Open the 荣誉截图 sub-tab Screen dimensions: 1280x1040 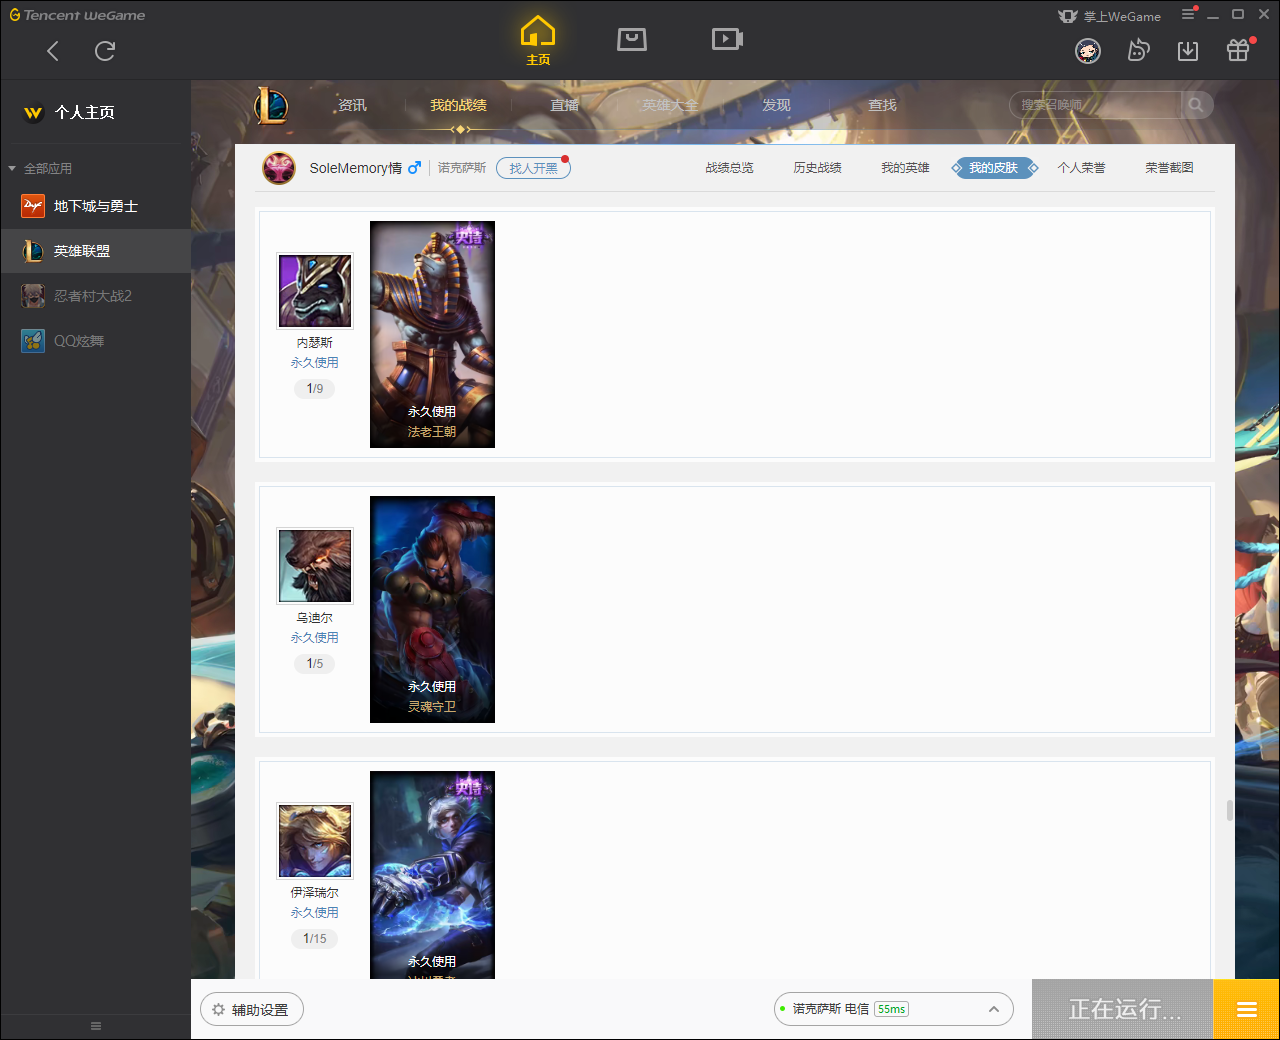pos(1170,168)
